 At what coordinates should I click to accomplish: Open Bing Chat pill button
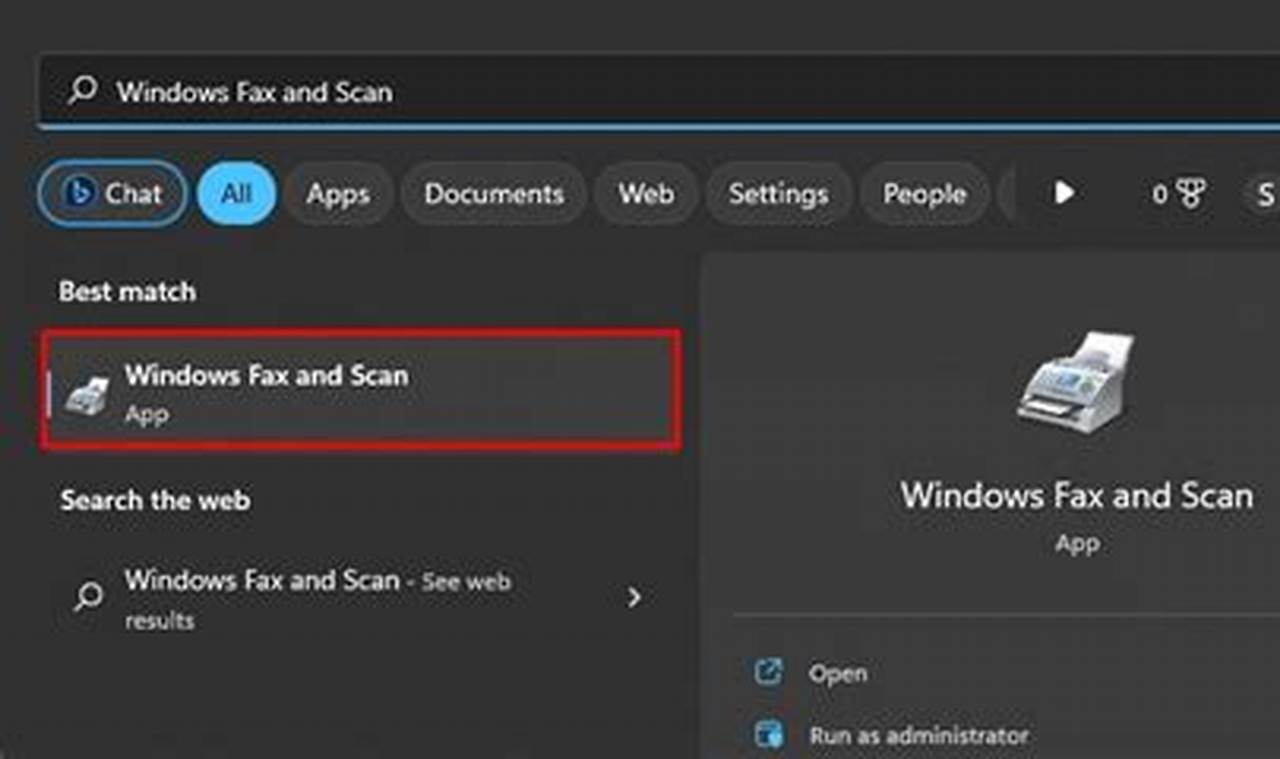click(x=113, y=194)
